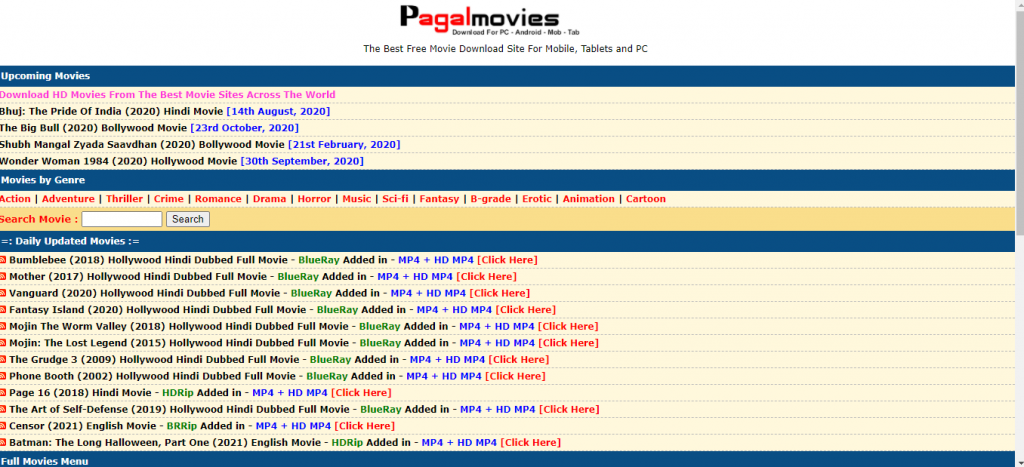Click [Click Here] for The Art of Self-Defense

[569, 410]
